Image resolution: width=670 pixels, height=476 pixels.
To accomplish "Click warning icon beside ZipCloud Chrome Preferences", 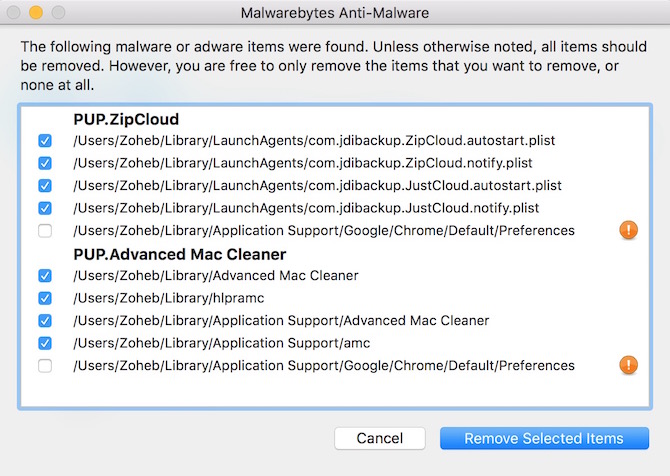I will [629, 230].
